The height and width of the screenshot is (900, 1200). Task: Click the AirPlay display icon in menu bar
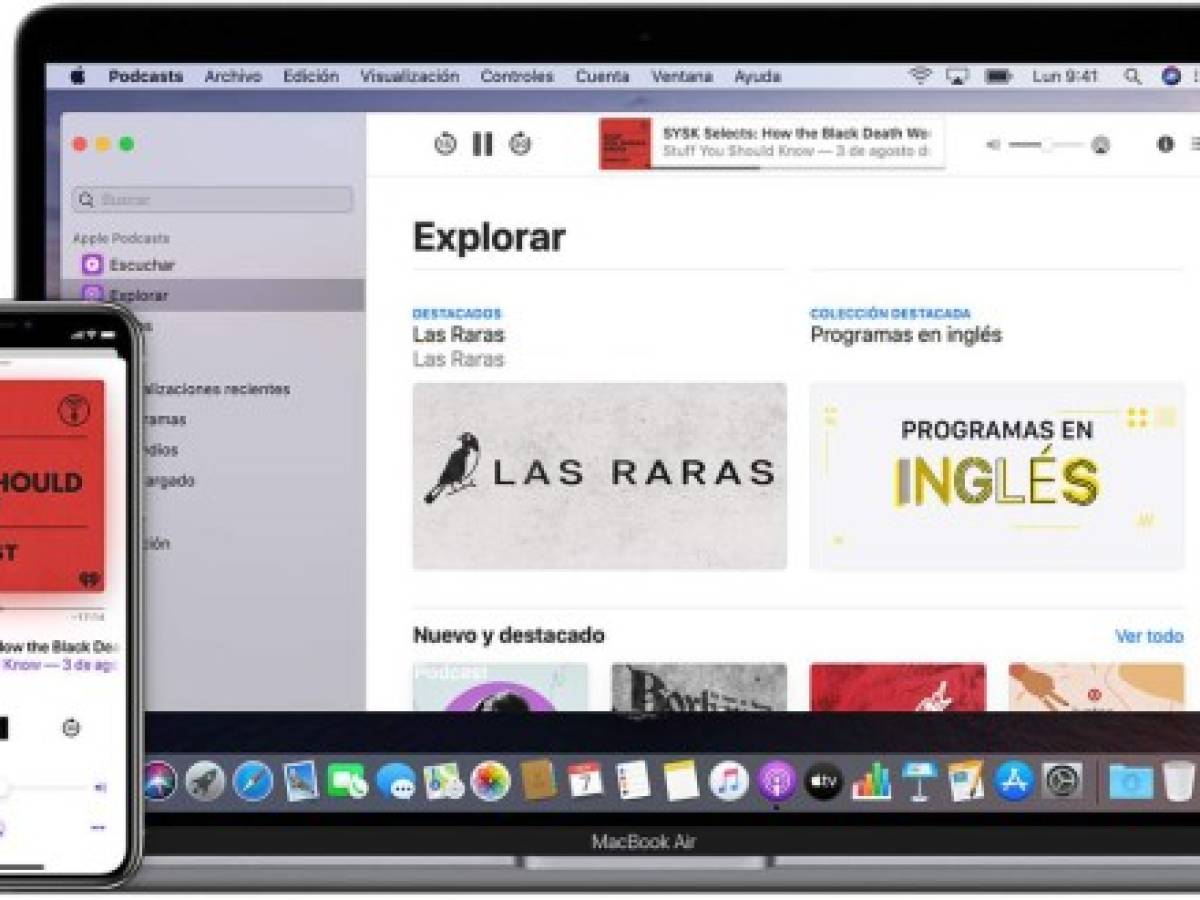click(958, 76)
